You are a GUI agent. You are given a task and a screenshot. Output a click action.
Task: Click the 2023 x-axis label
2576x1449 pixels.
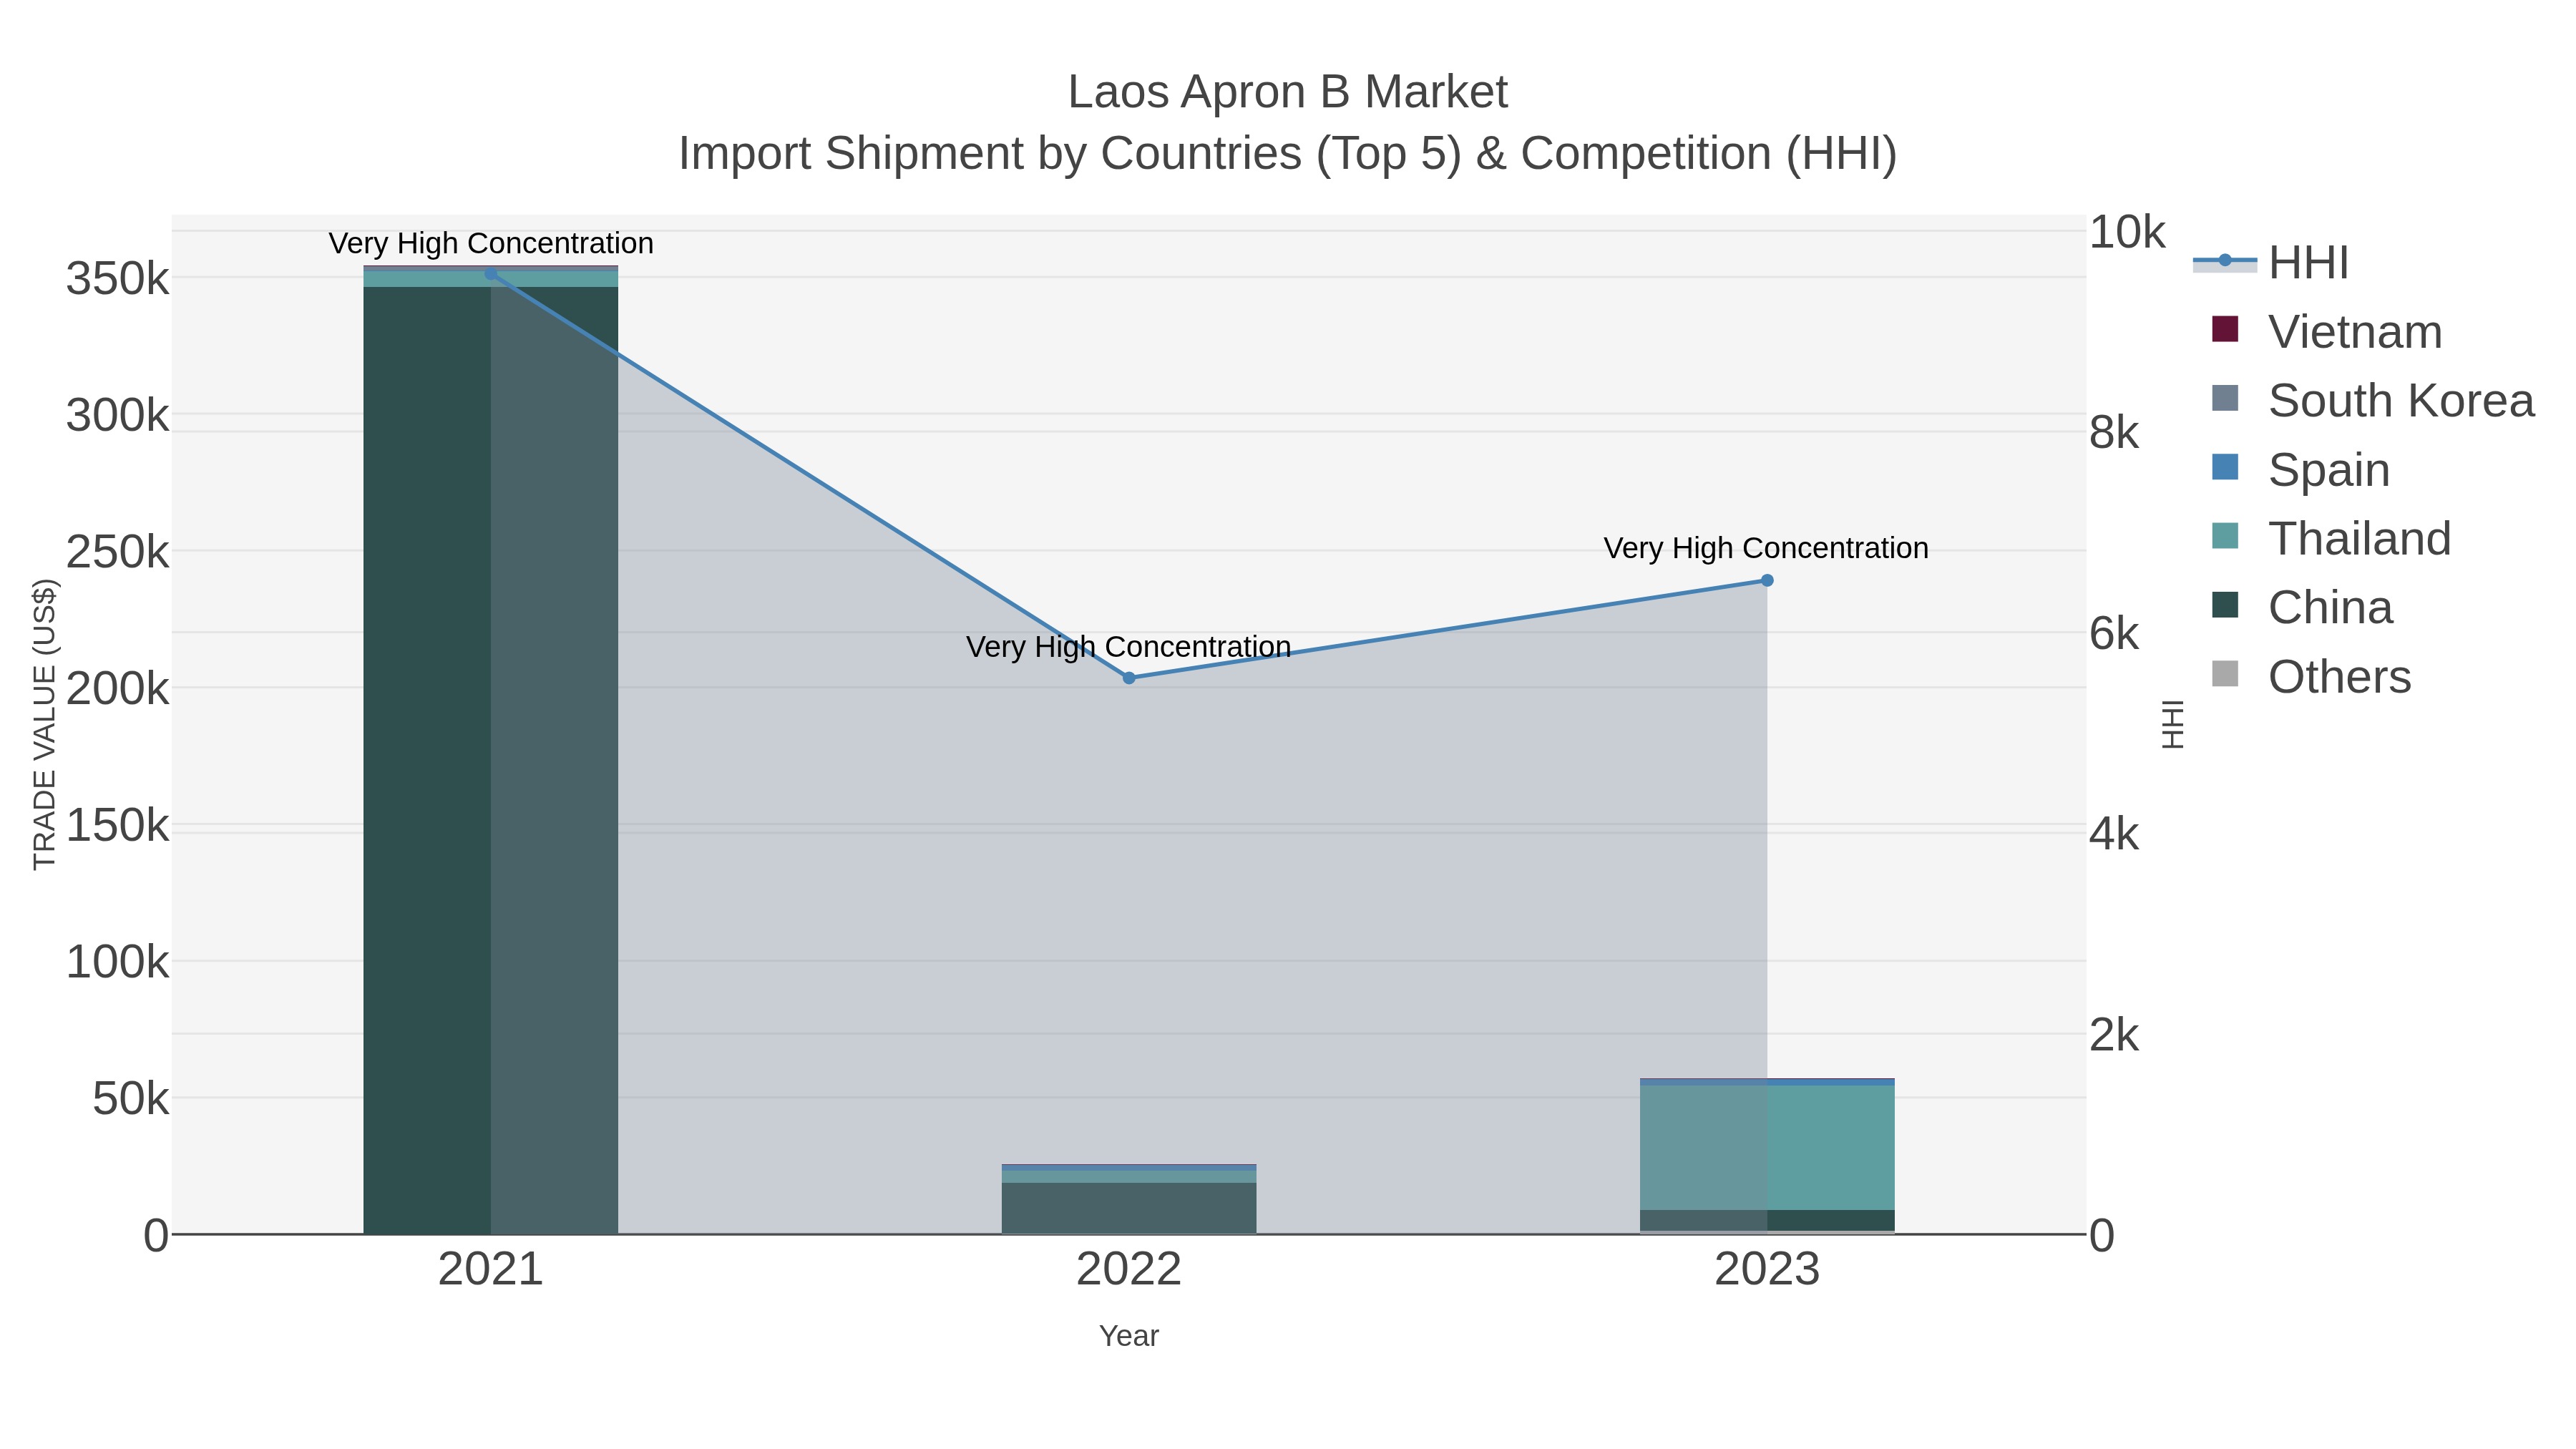(1767, 1270)
